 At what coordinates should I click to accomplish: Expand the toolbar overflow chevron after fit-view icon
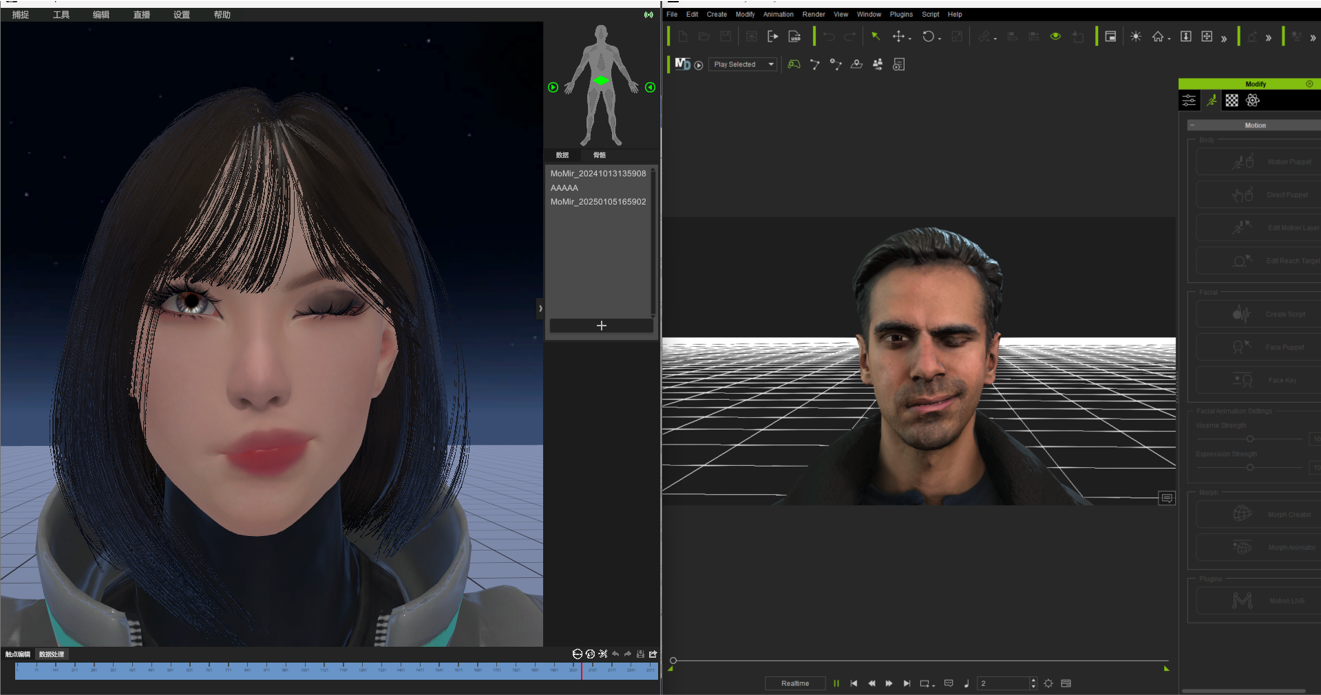[1224, 38]
